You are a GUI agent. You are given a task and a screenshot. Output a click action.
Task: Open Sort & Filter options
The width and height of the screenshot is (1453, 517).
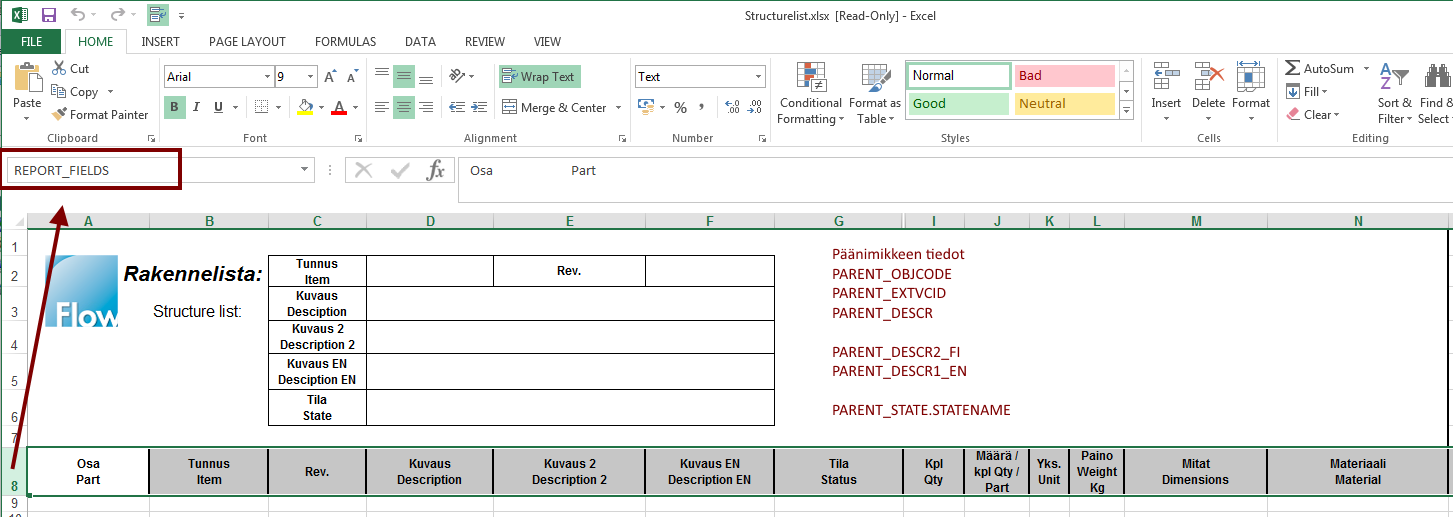[x=1394, y=95]
